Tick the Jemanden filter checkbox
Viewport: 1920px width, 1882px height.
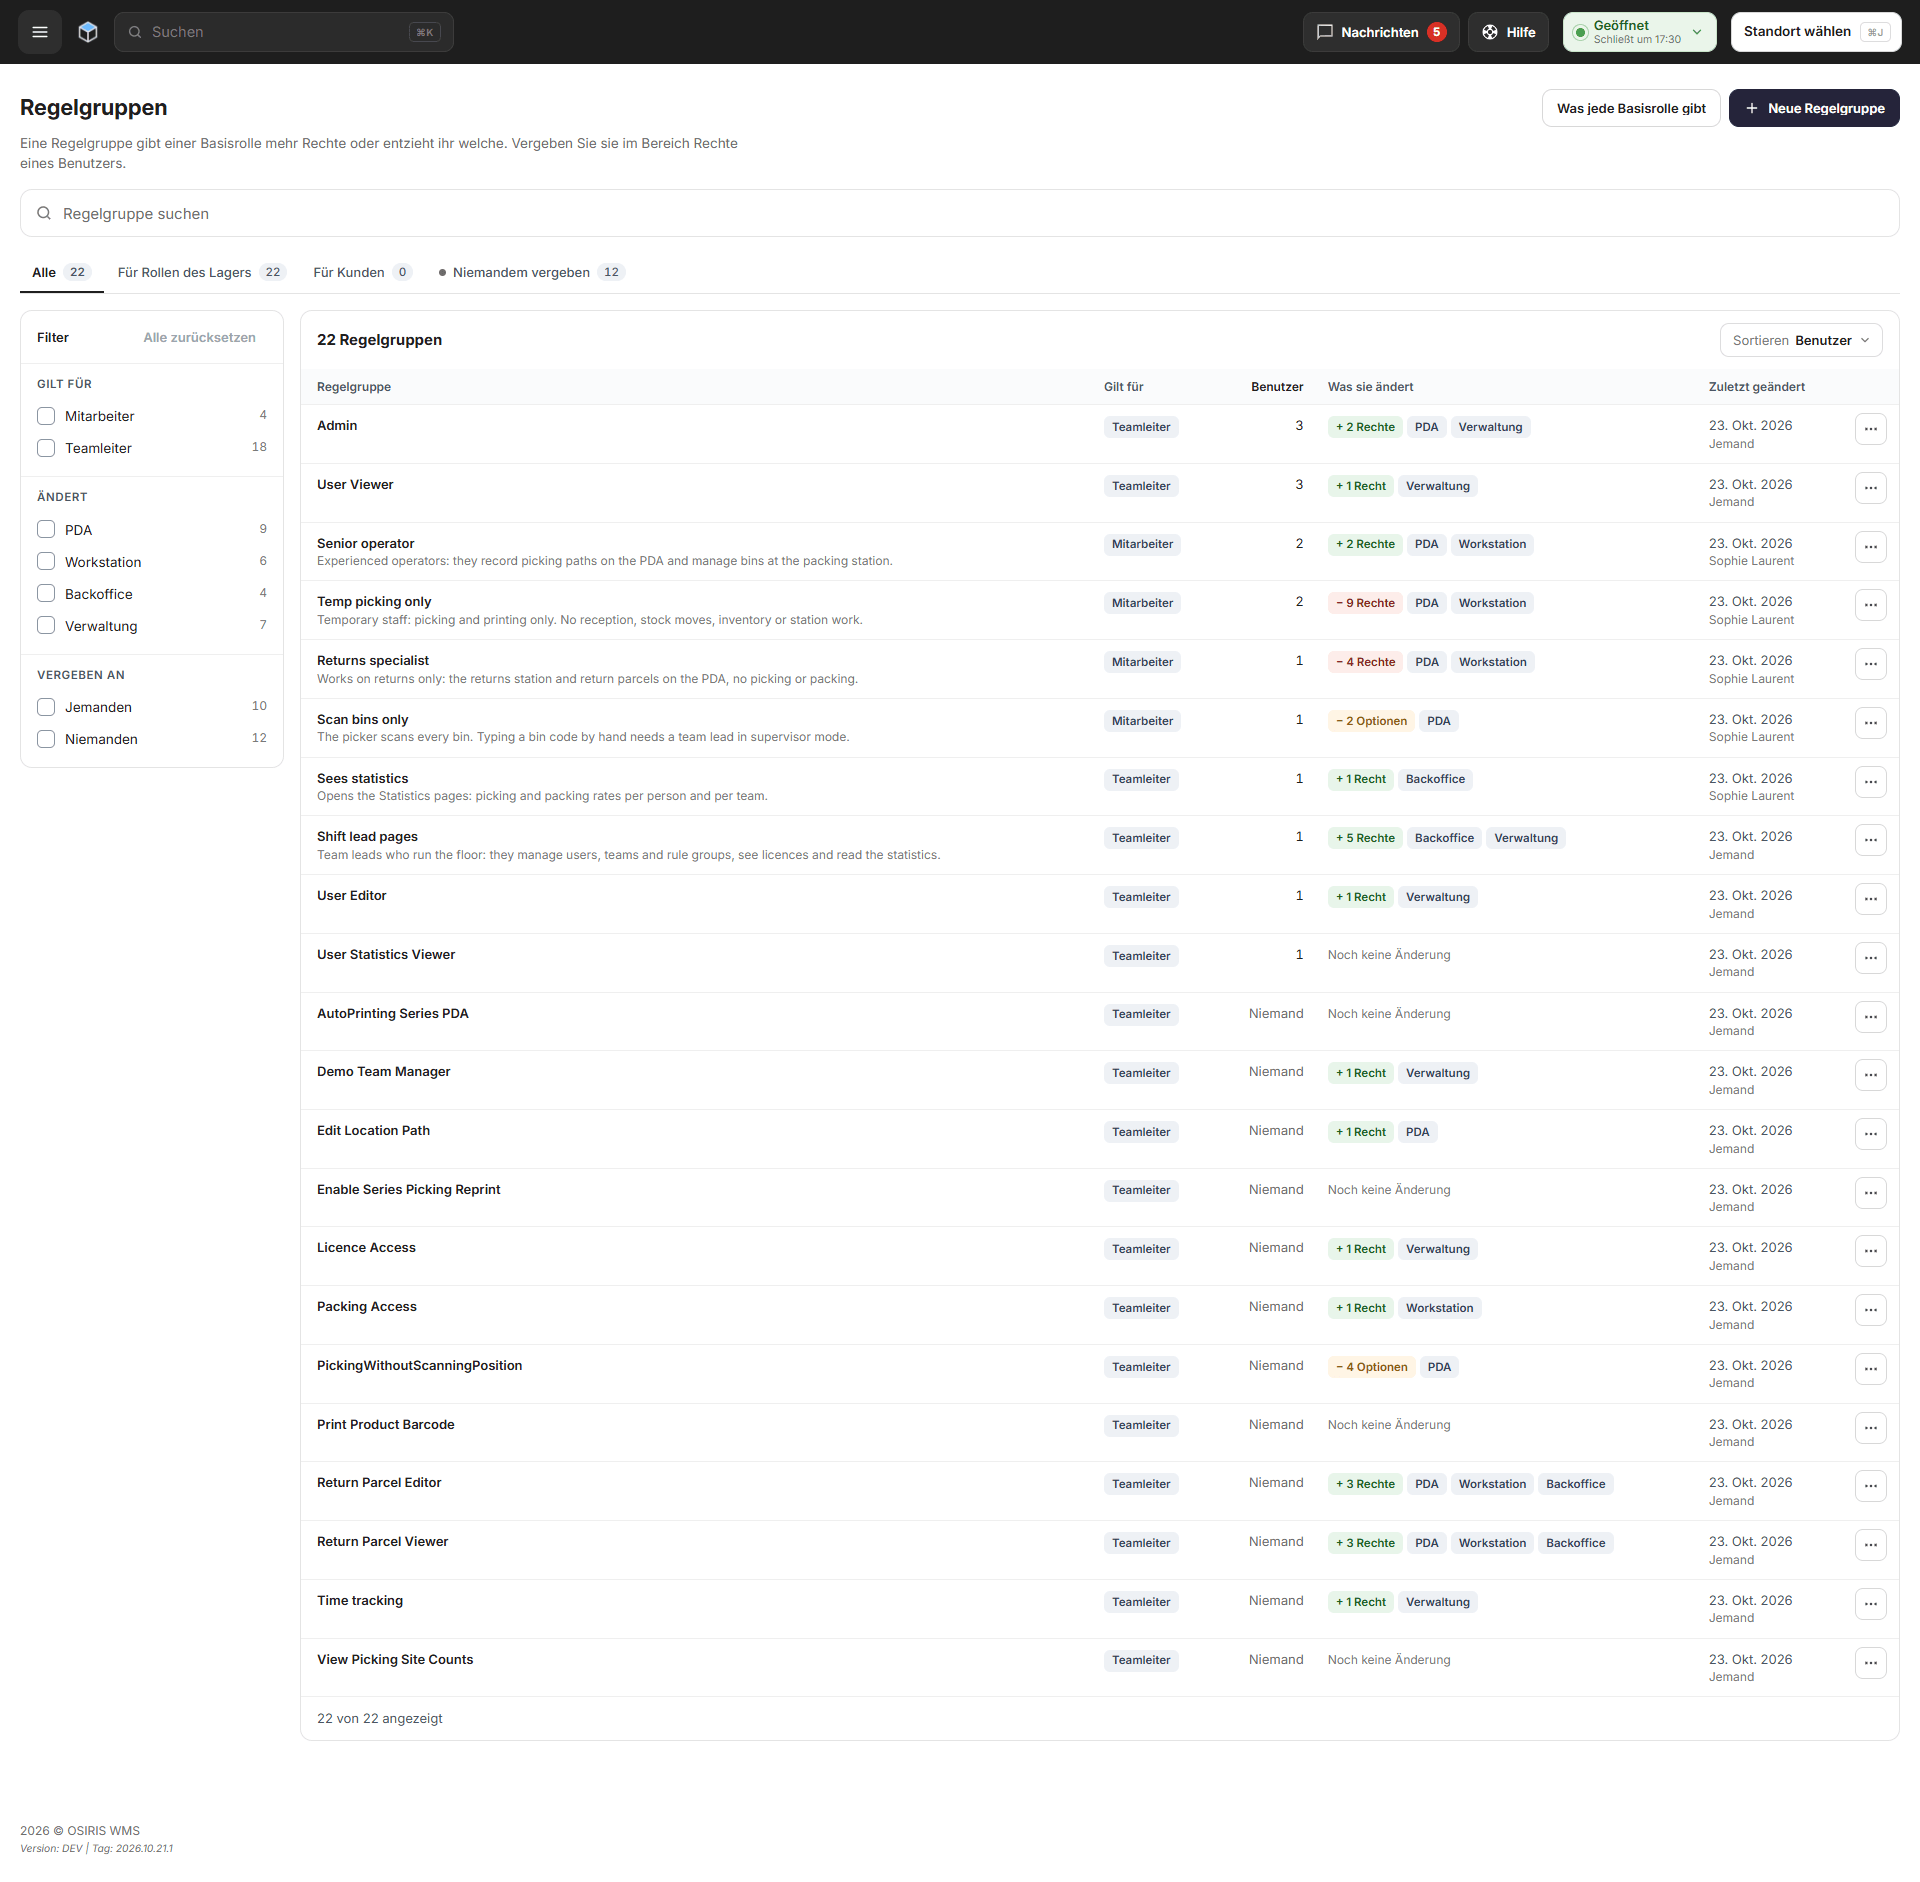(46, 707)
